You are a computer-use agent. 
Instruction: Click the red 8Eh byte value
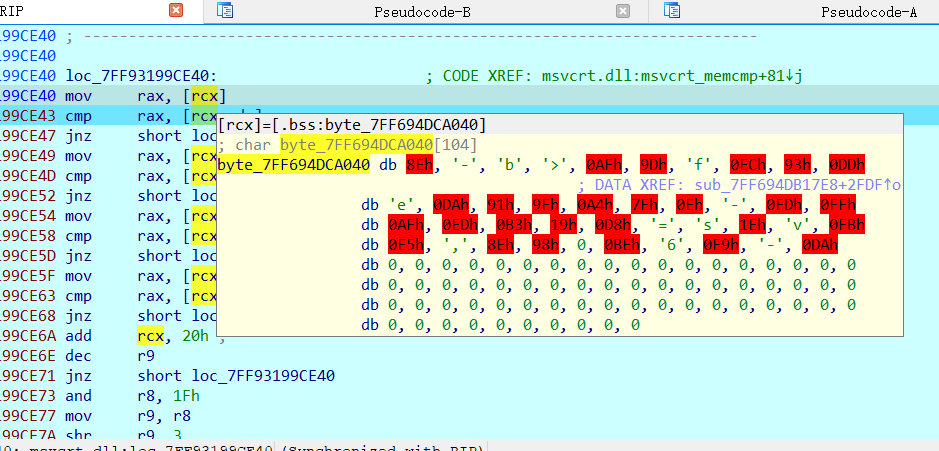418,165
